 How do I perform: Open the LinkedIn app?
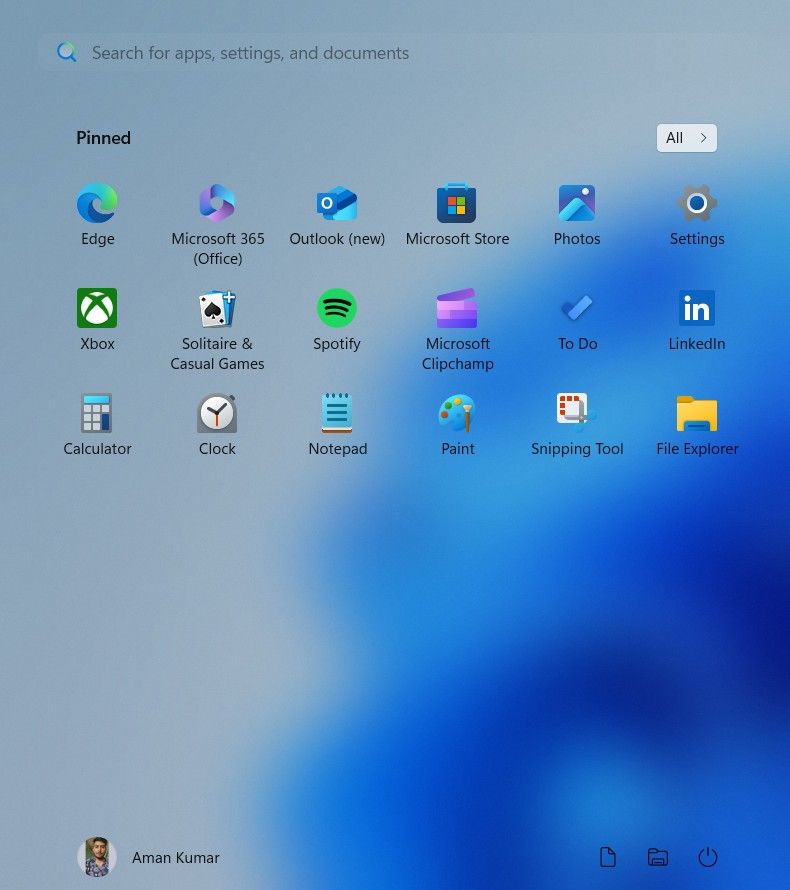(697, 308)
